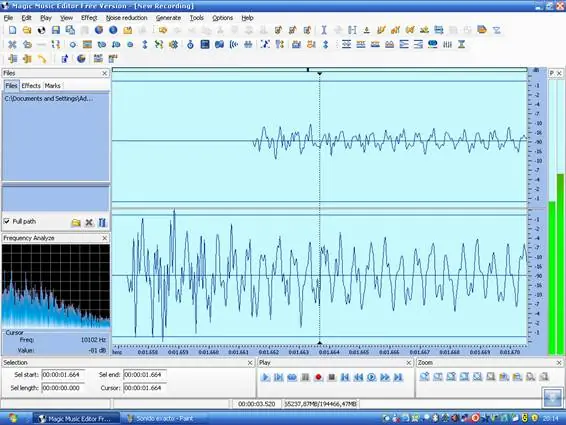
Task: Click the Magic Music Editor taskbar button
Action: pos(77,419)
